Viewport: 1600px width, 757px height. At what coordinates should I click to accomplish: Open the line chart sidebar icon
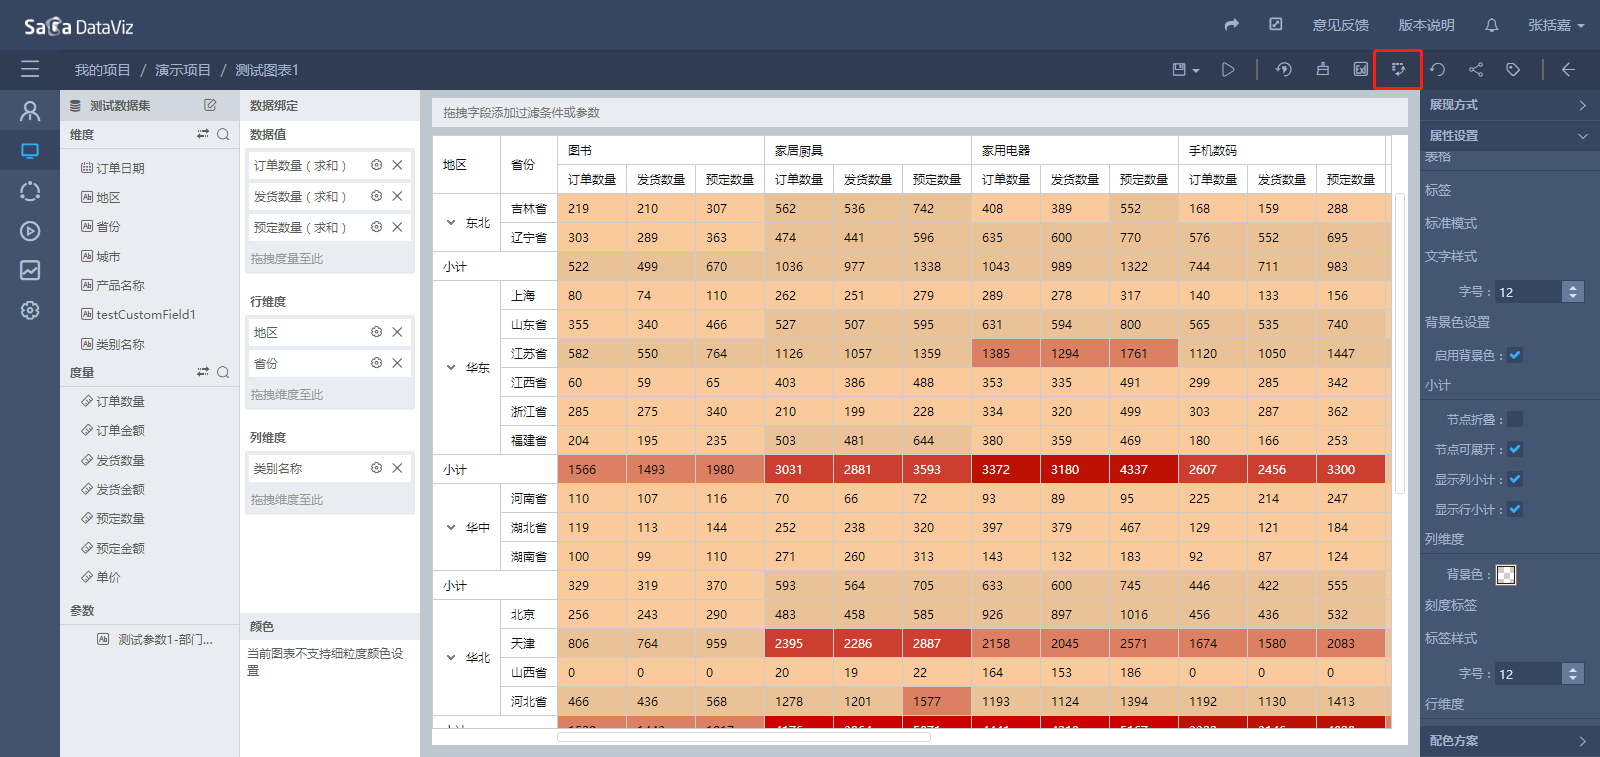click(30, 270)
